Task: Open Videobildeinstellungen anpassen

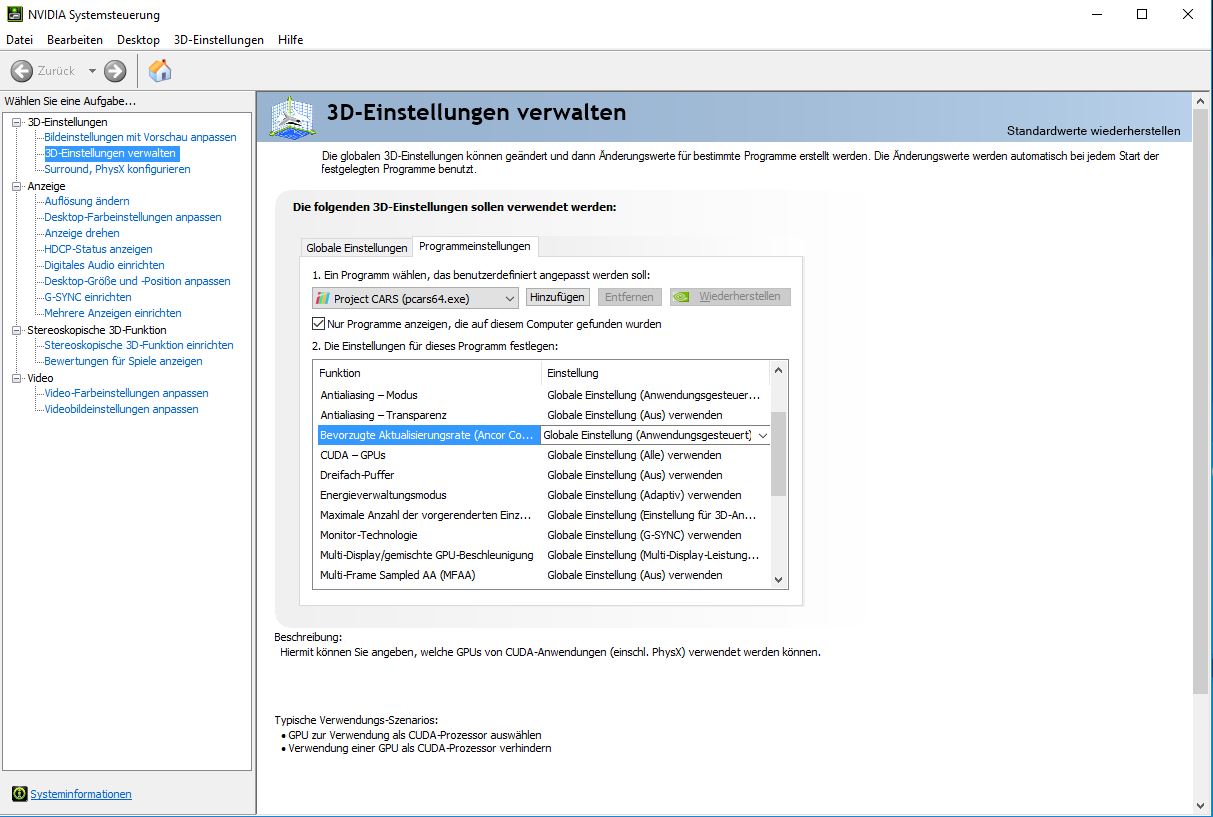Action: coord(121,409)
